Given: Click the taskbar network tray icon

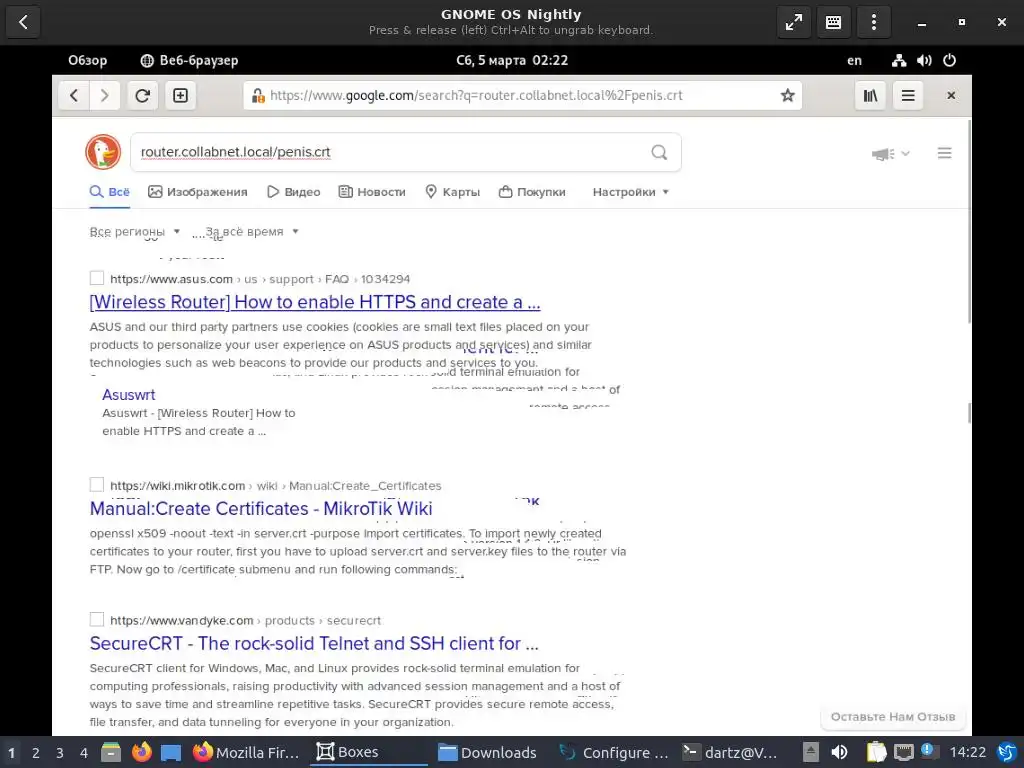Looking at the screenshot, I should (904, 752).
